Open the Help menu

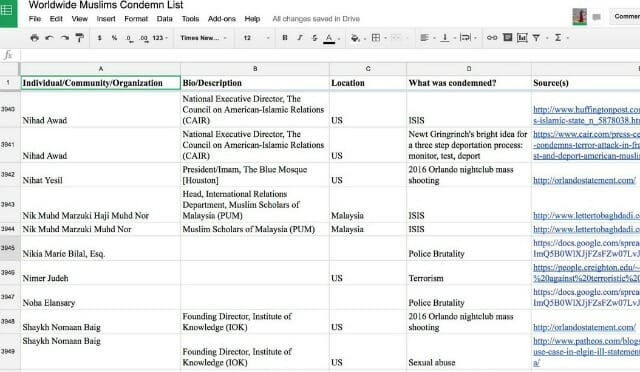tap(252, 19)
